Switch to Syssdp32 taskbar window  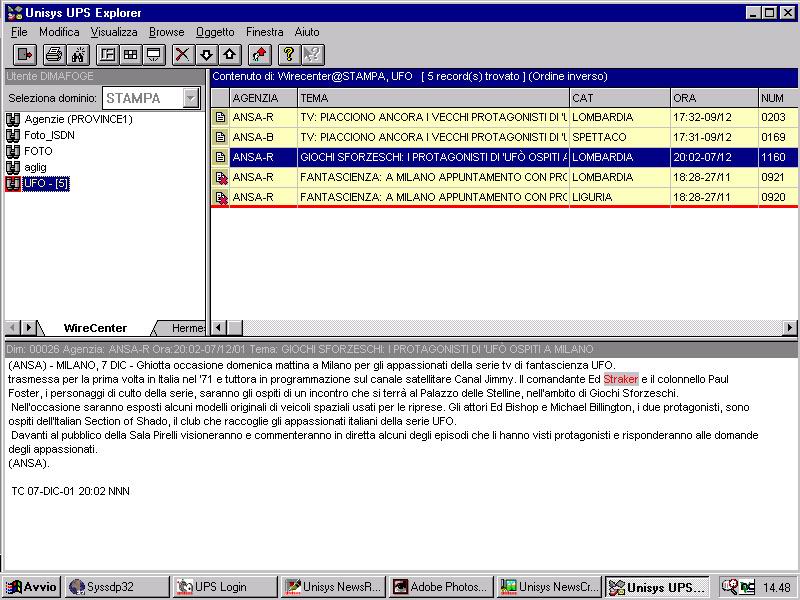(116, 587)
